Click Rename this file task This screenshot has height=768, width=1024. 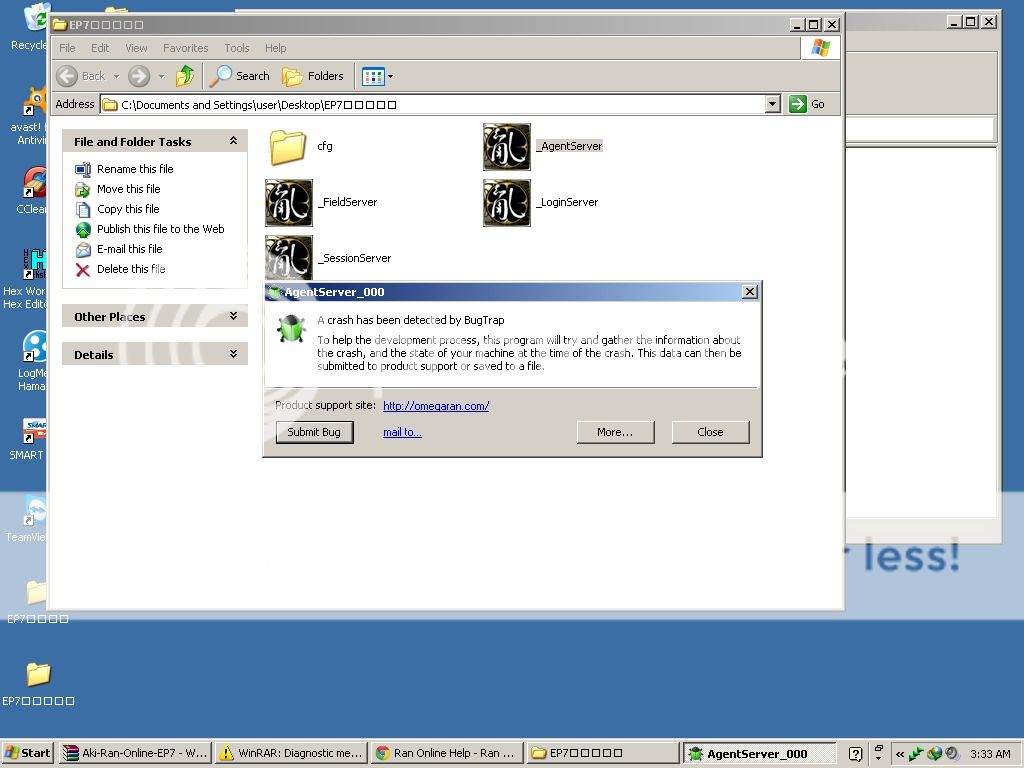pyautogui.click(x=134, y=169)
